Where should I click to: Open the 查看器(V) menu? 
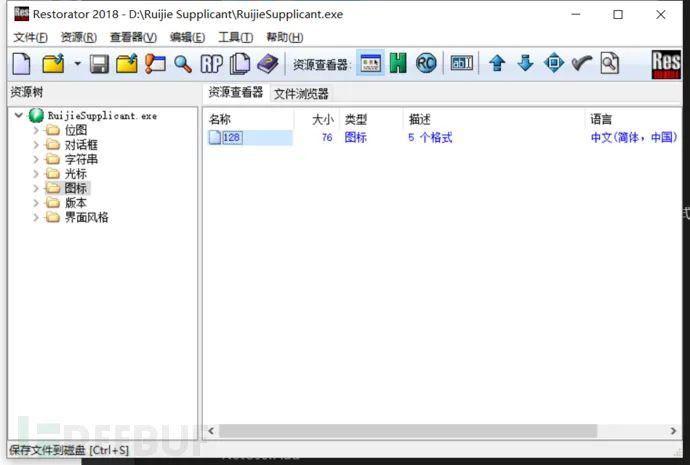[x=133, y=37]
